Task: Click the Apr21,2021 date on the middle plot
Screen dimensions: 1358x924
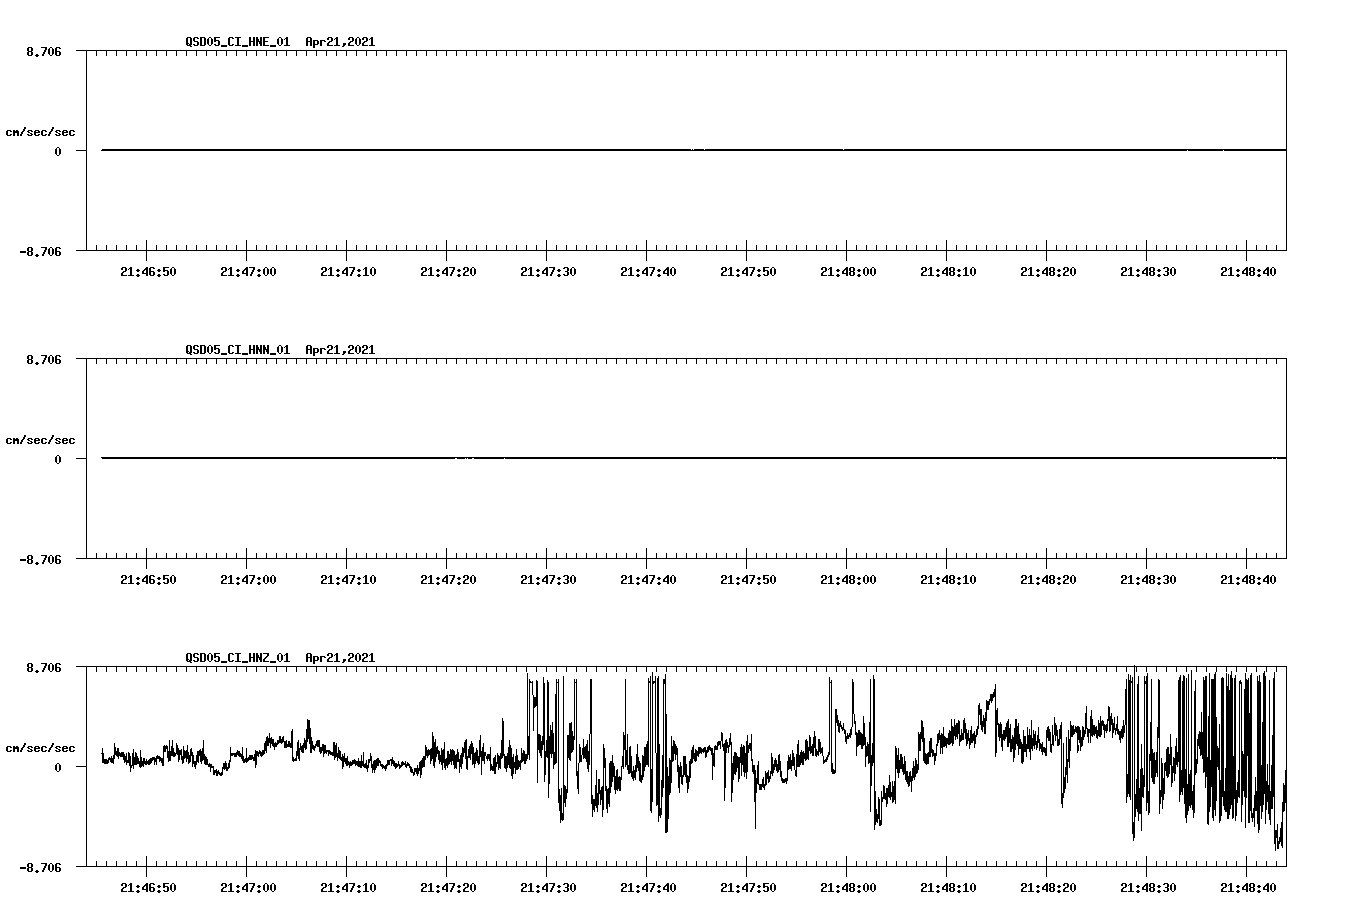Action: pyautogui.click(x=339, y=350)
